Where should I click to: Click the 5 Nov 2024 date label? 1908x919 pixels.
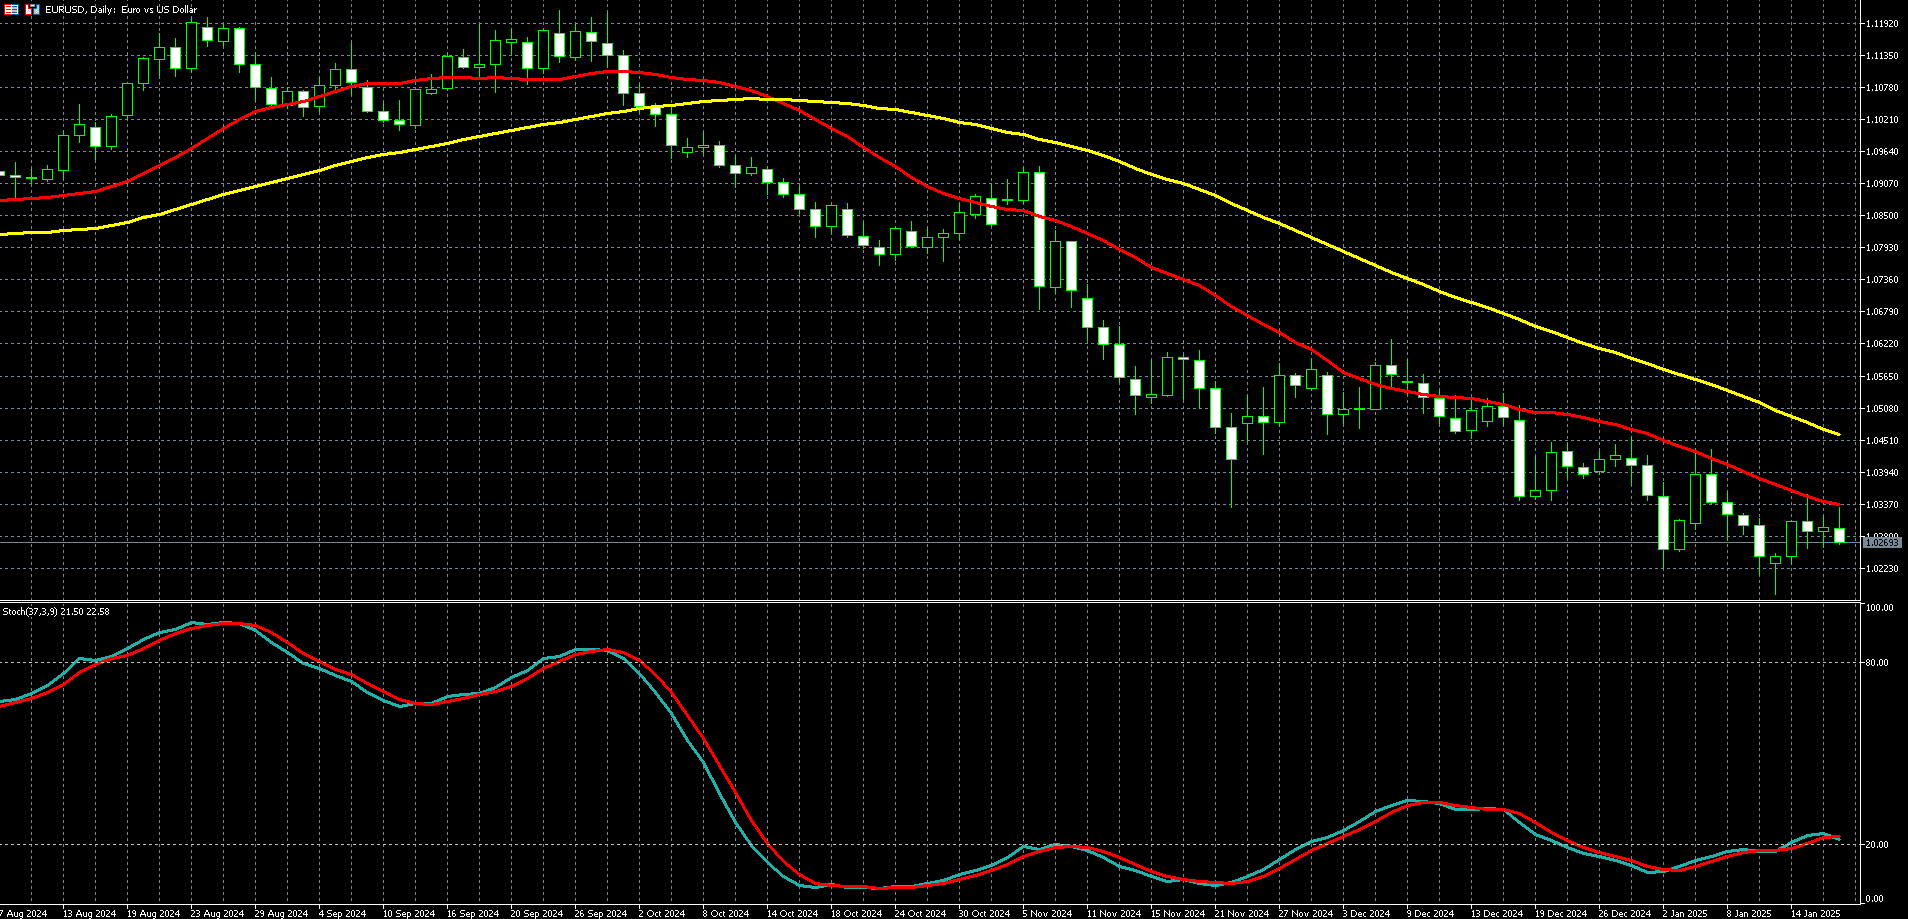[1047, 913]
